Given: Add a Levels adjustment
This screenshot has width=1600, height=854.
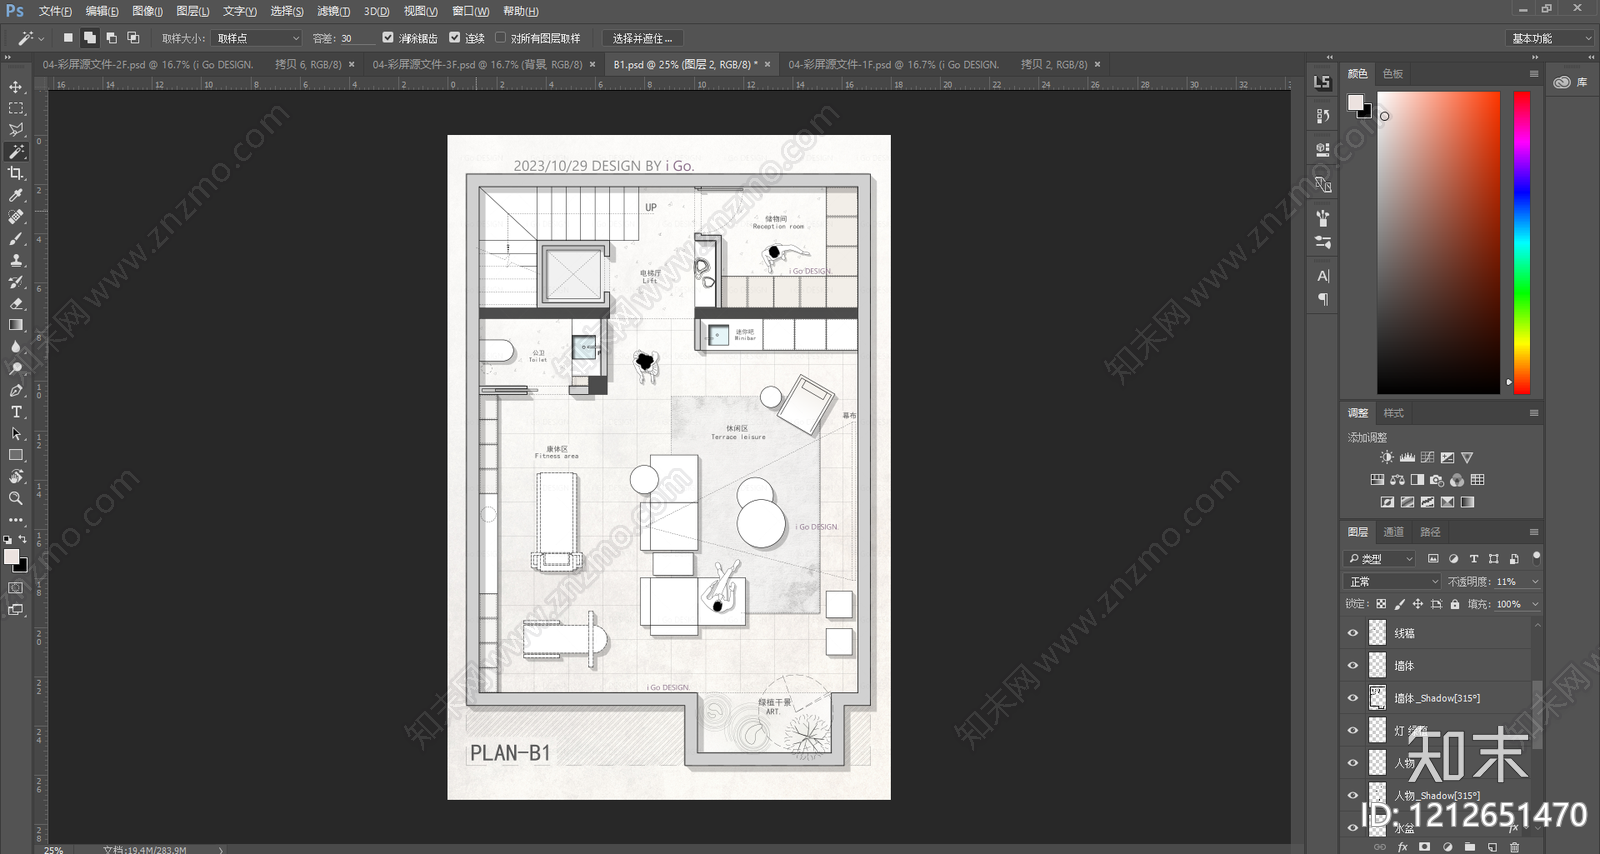Looking at the screenshot, I should click(x=1407, y=457).
